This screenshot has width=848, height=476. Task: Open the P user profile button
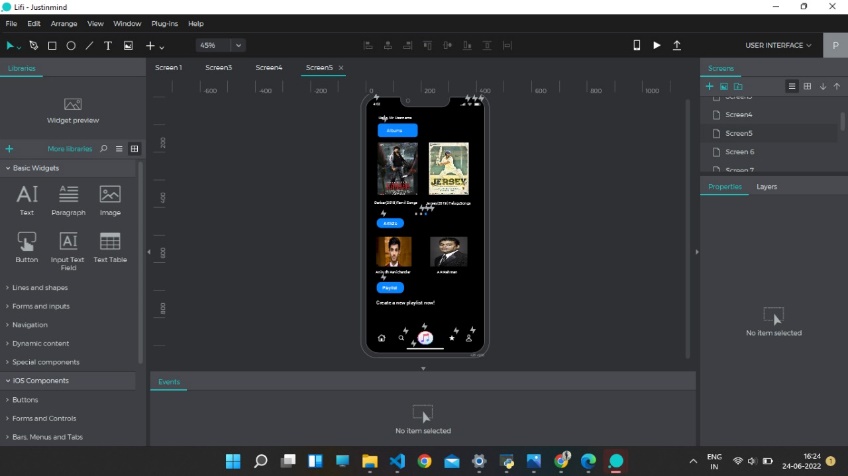pyautogui.click(x=836, y=45)
